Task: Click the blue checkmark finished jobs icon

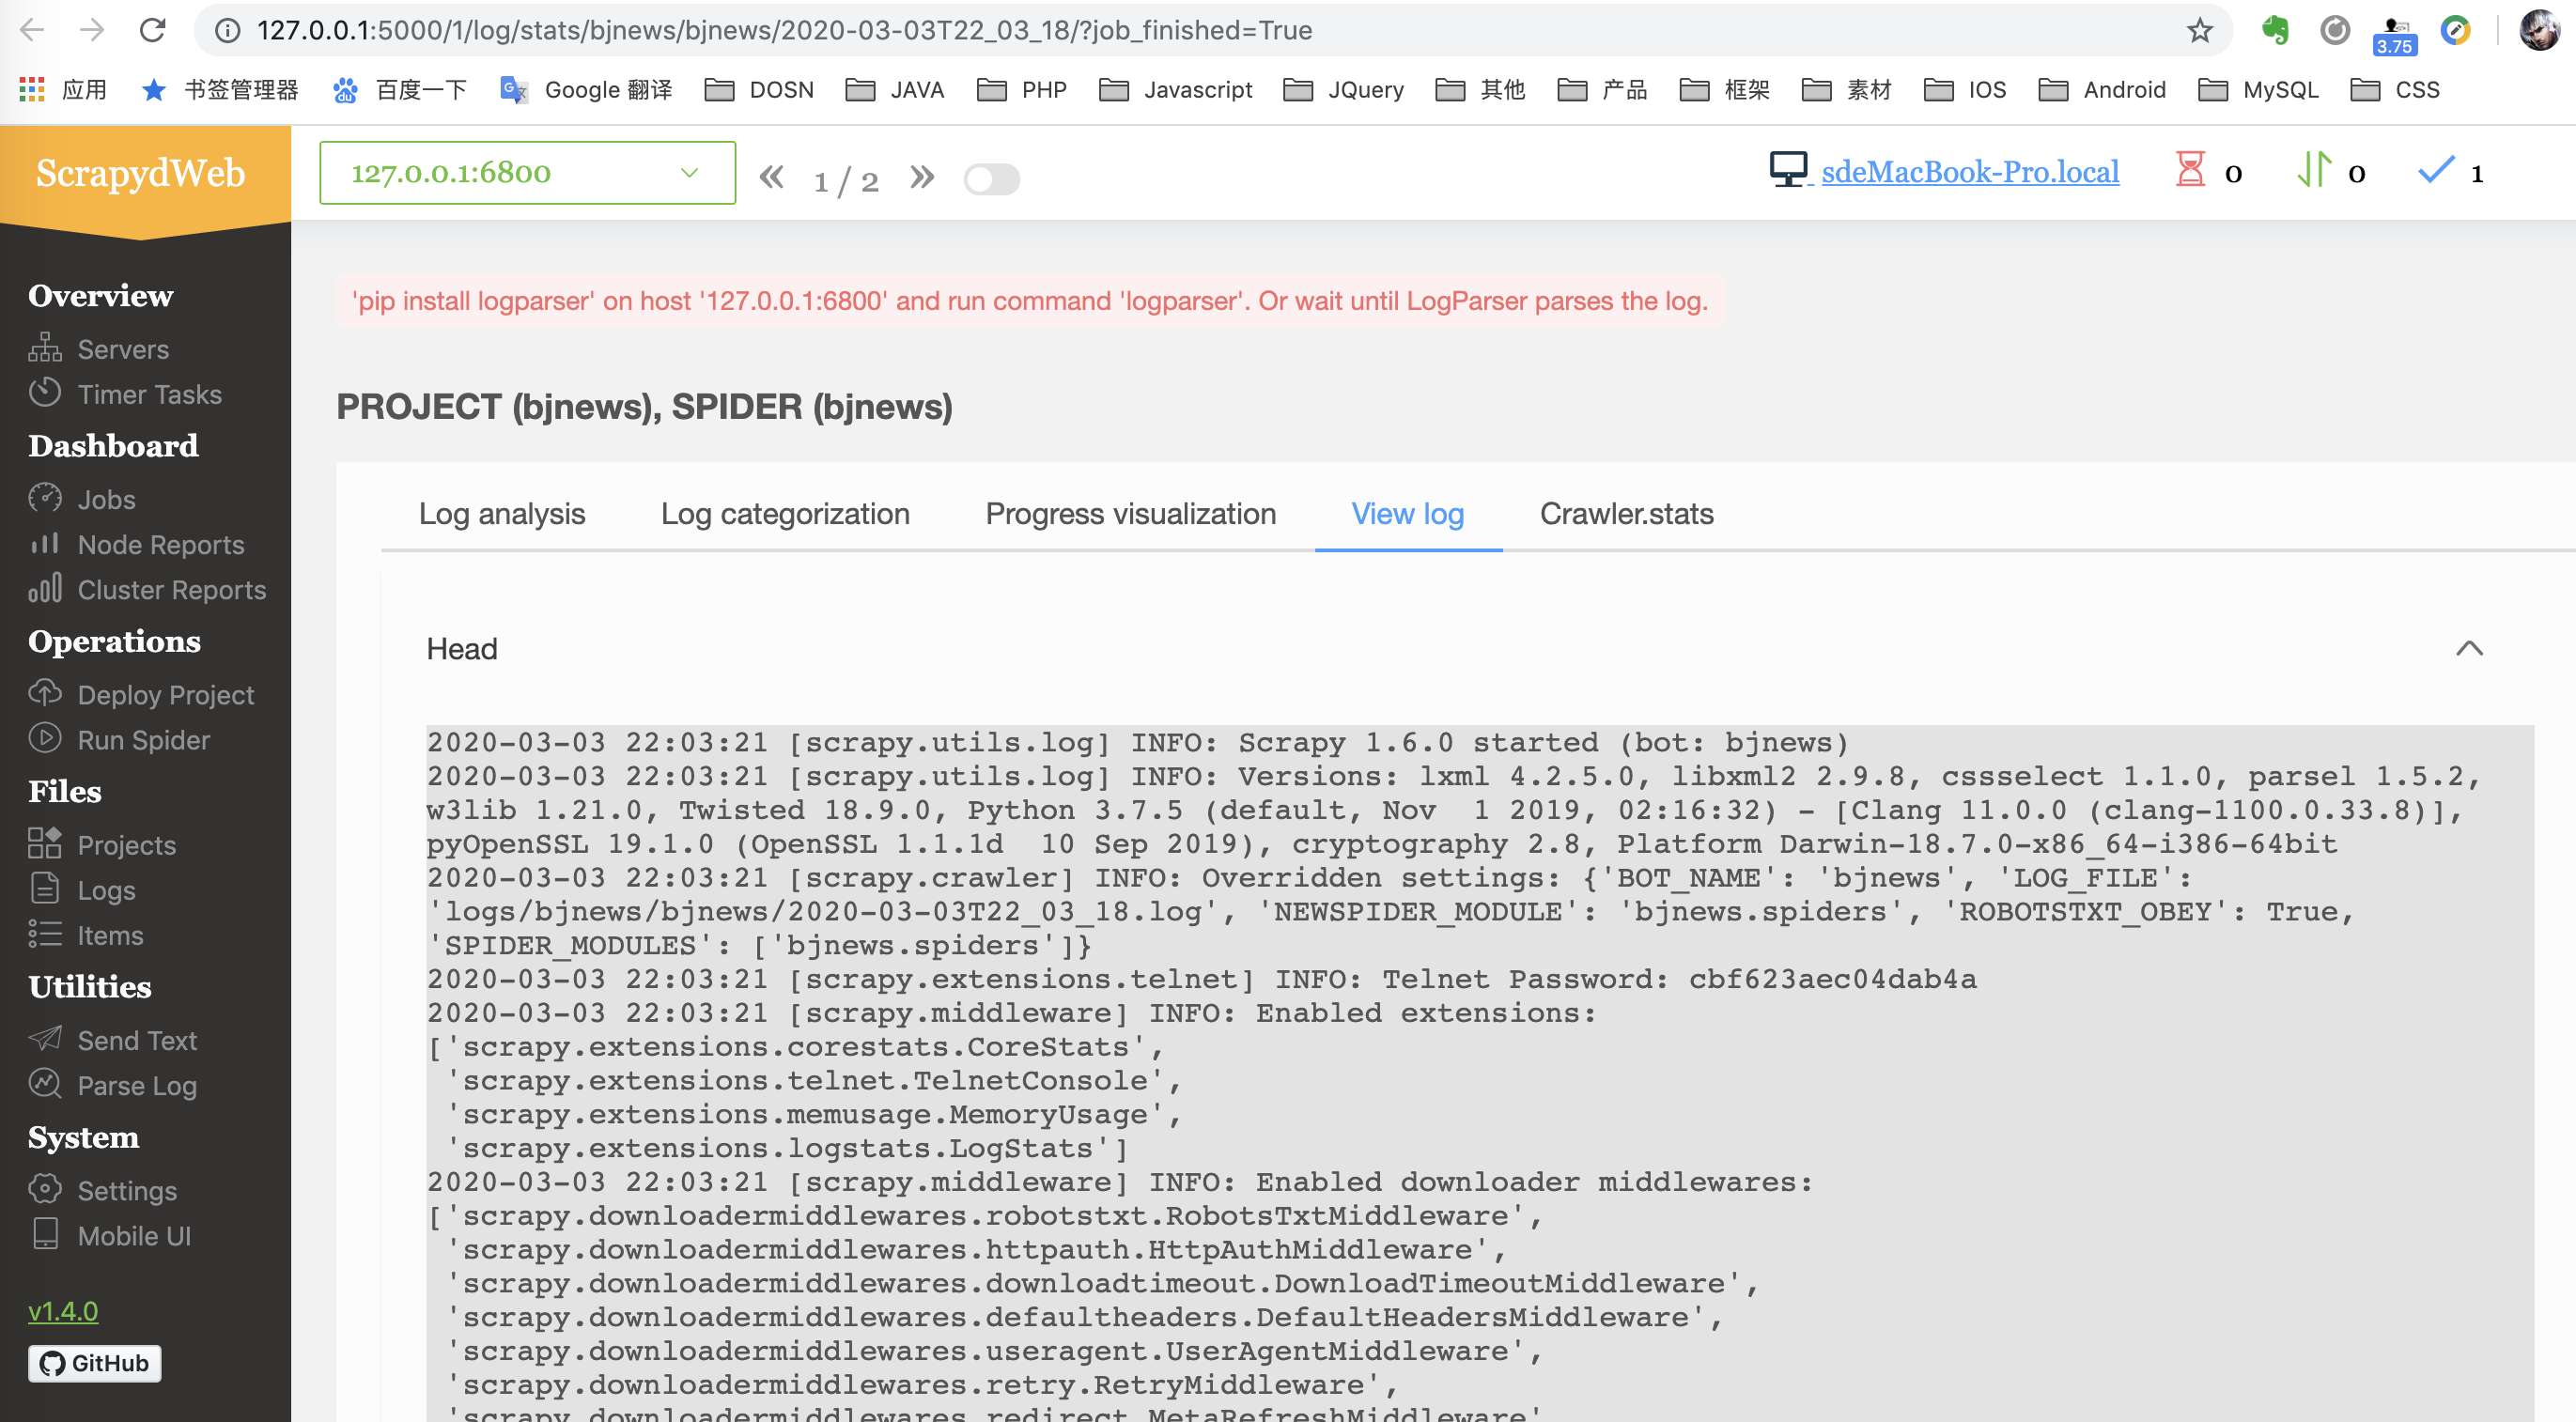Action: 2436,170
